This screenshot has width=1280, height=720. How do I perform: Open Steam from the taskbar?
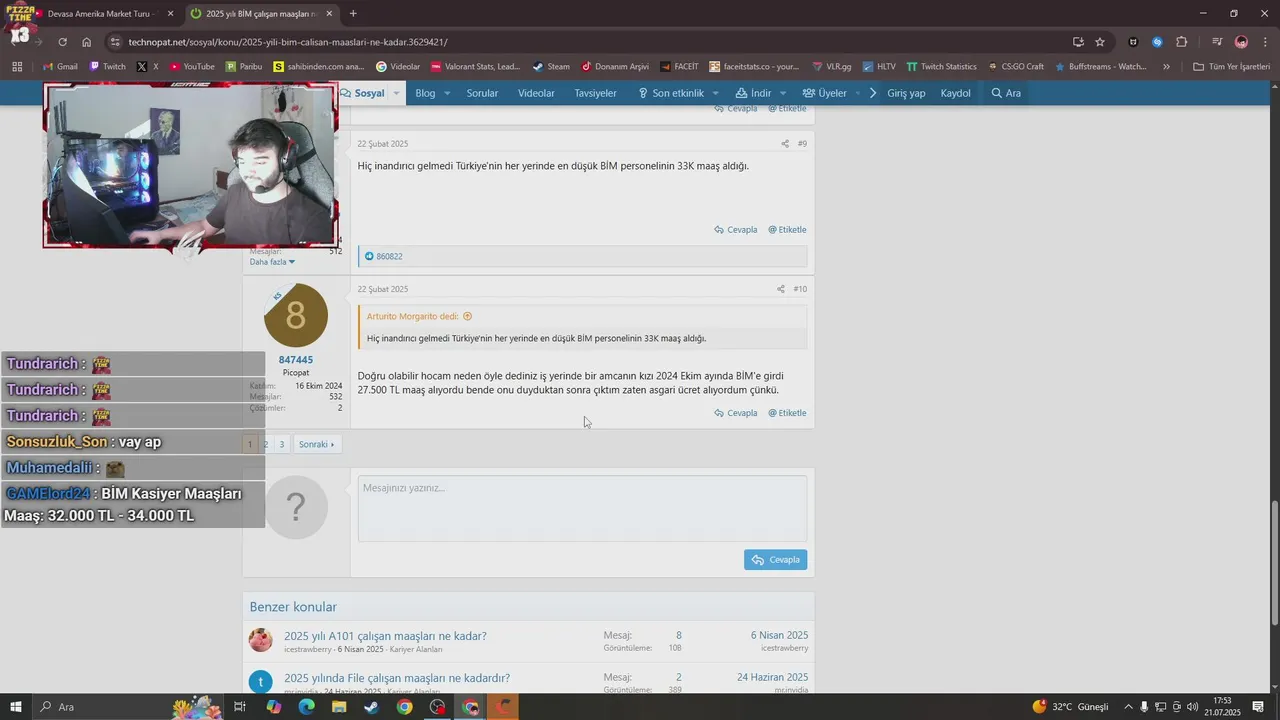pos(371,707)
